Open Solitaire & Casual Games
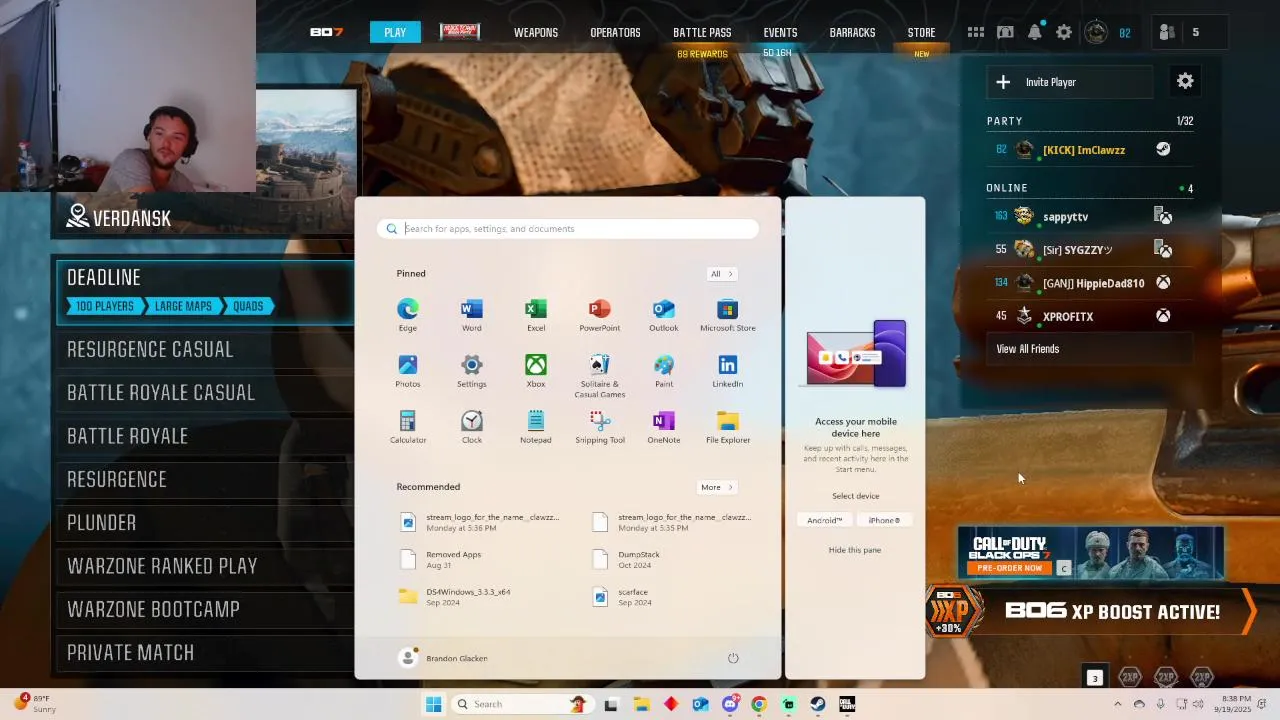The height and width of the screenshot is (720, 1280). pos(600,375)
